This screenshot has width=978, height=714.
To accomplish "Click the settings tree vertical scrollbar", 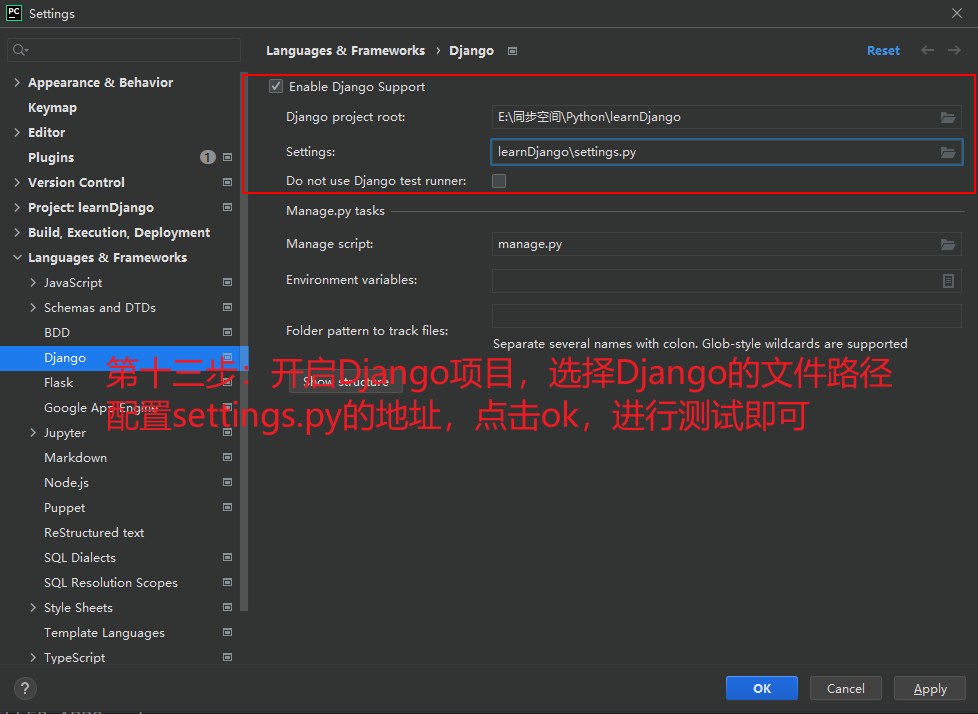I will tap(244, 342).
